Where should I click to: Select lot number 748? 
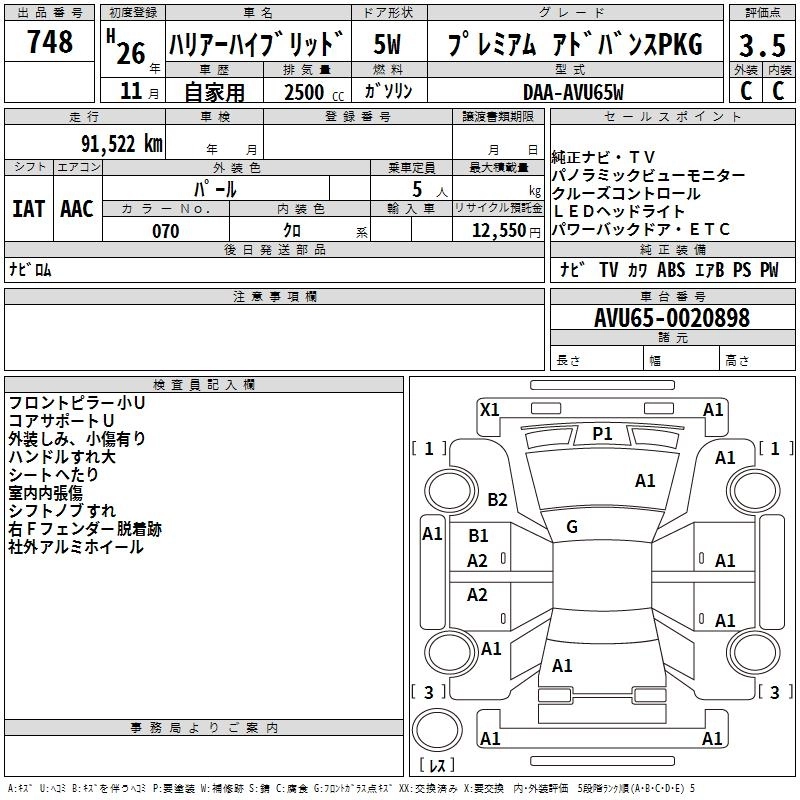pyautogui.click(x=49, y=42)
